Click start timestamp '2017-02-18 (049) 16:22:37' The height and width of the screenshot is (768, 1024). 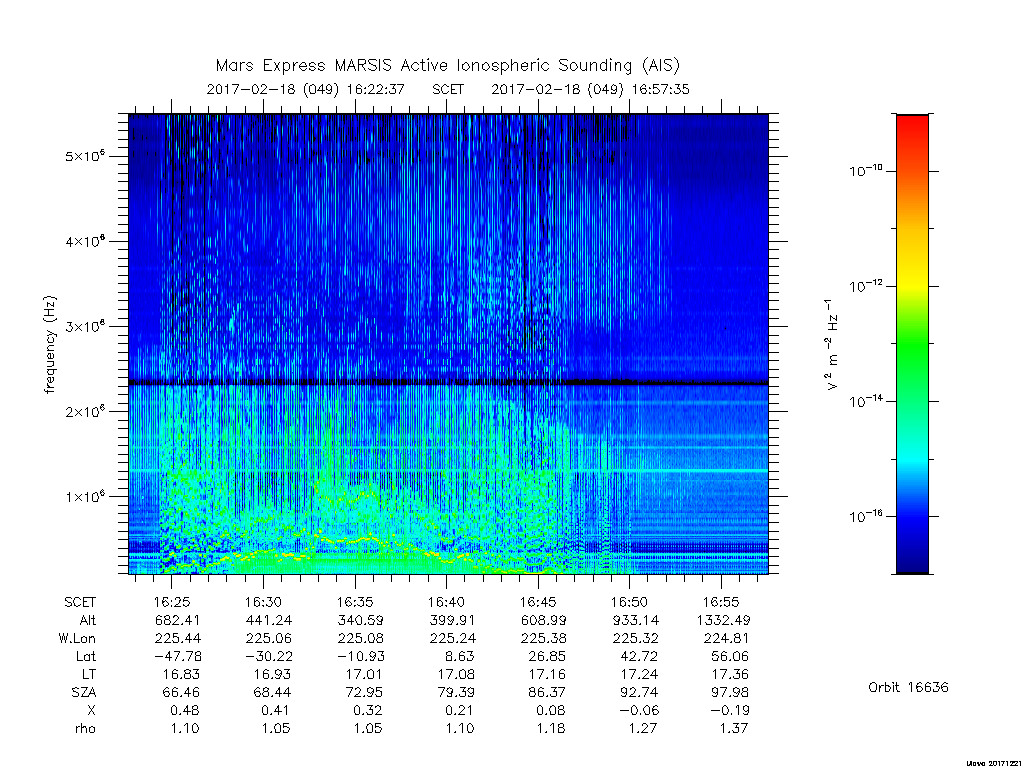point(306,89)
